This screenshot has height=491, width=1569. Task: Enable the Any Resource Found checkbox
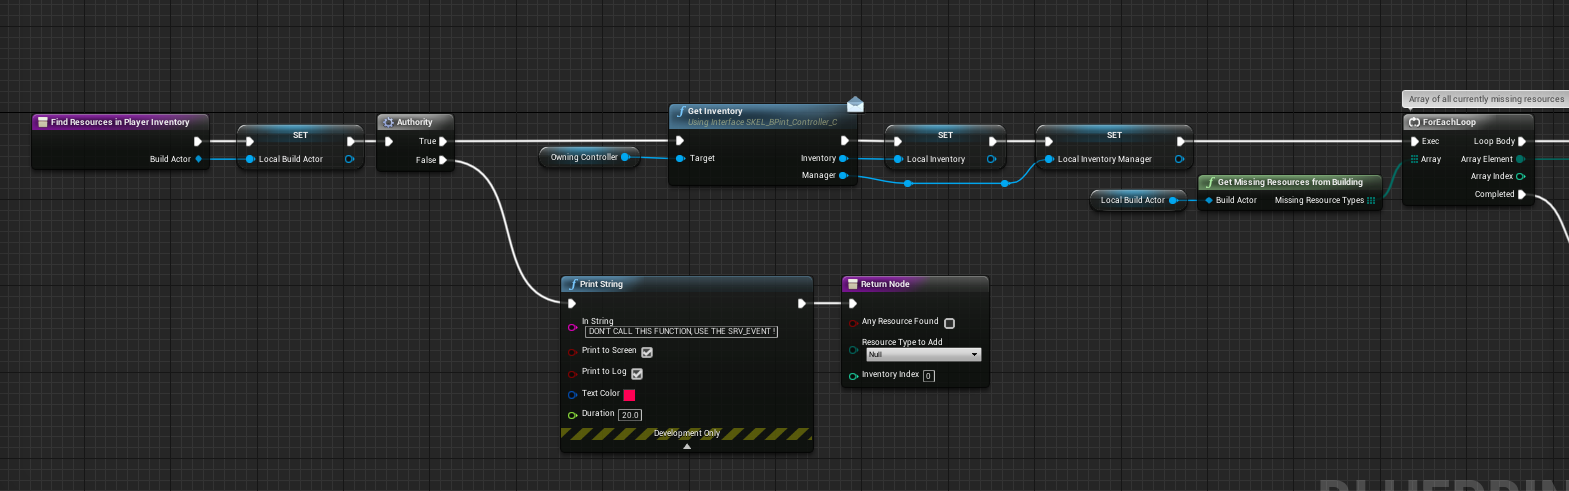pos(949,323)
